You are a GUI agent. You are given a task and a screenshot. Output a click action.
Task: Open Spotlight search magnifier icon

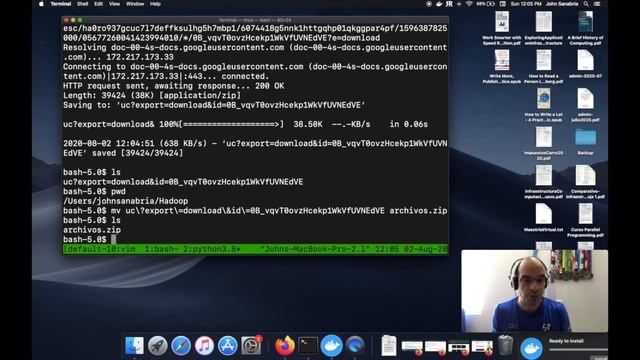(x=586, y=4)
